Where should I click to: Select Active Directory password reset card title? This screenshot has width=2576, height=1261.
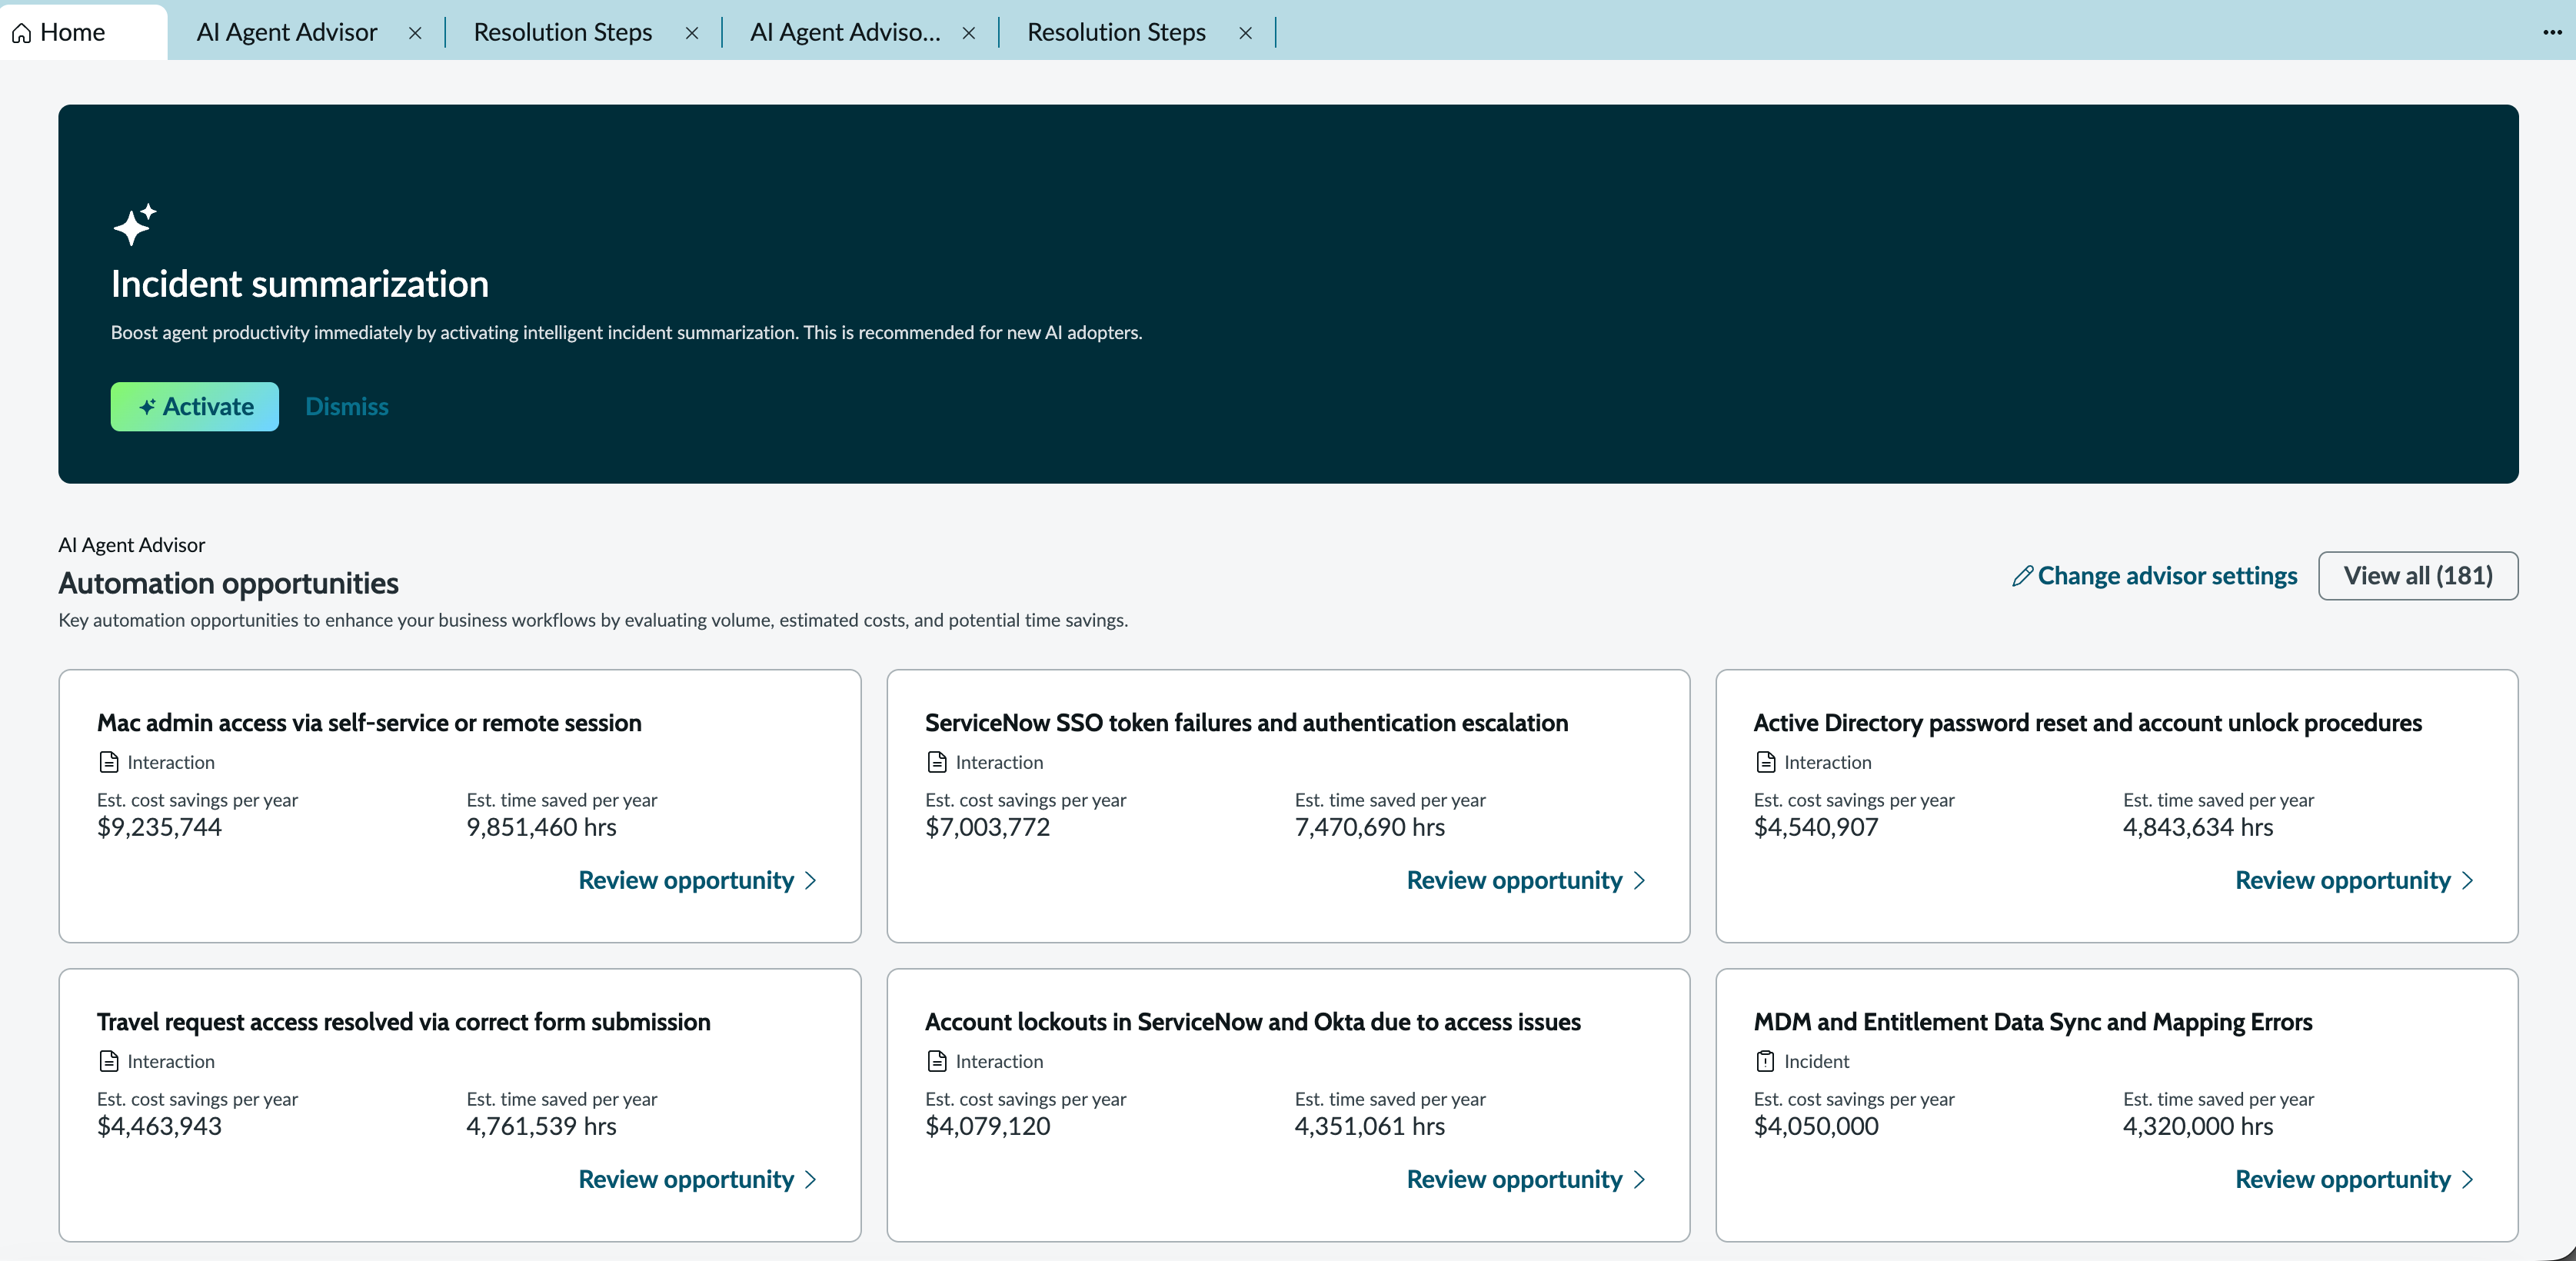(x=2087, y=722)
